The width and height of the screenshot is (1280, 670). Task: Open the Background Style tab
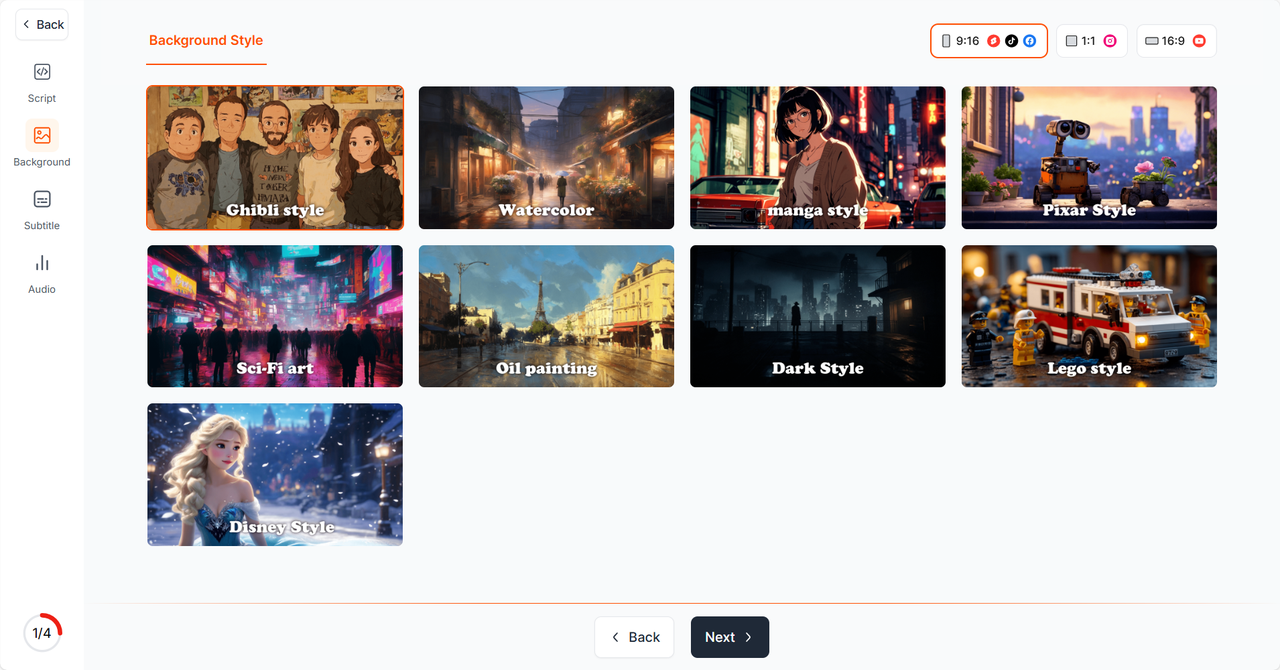206,41
